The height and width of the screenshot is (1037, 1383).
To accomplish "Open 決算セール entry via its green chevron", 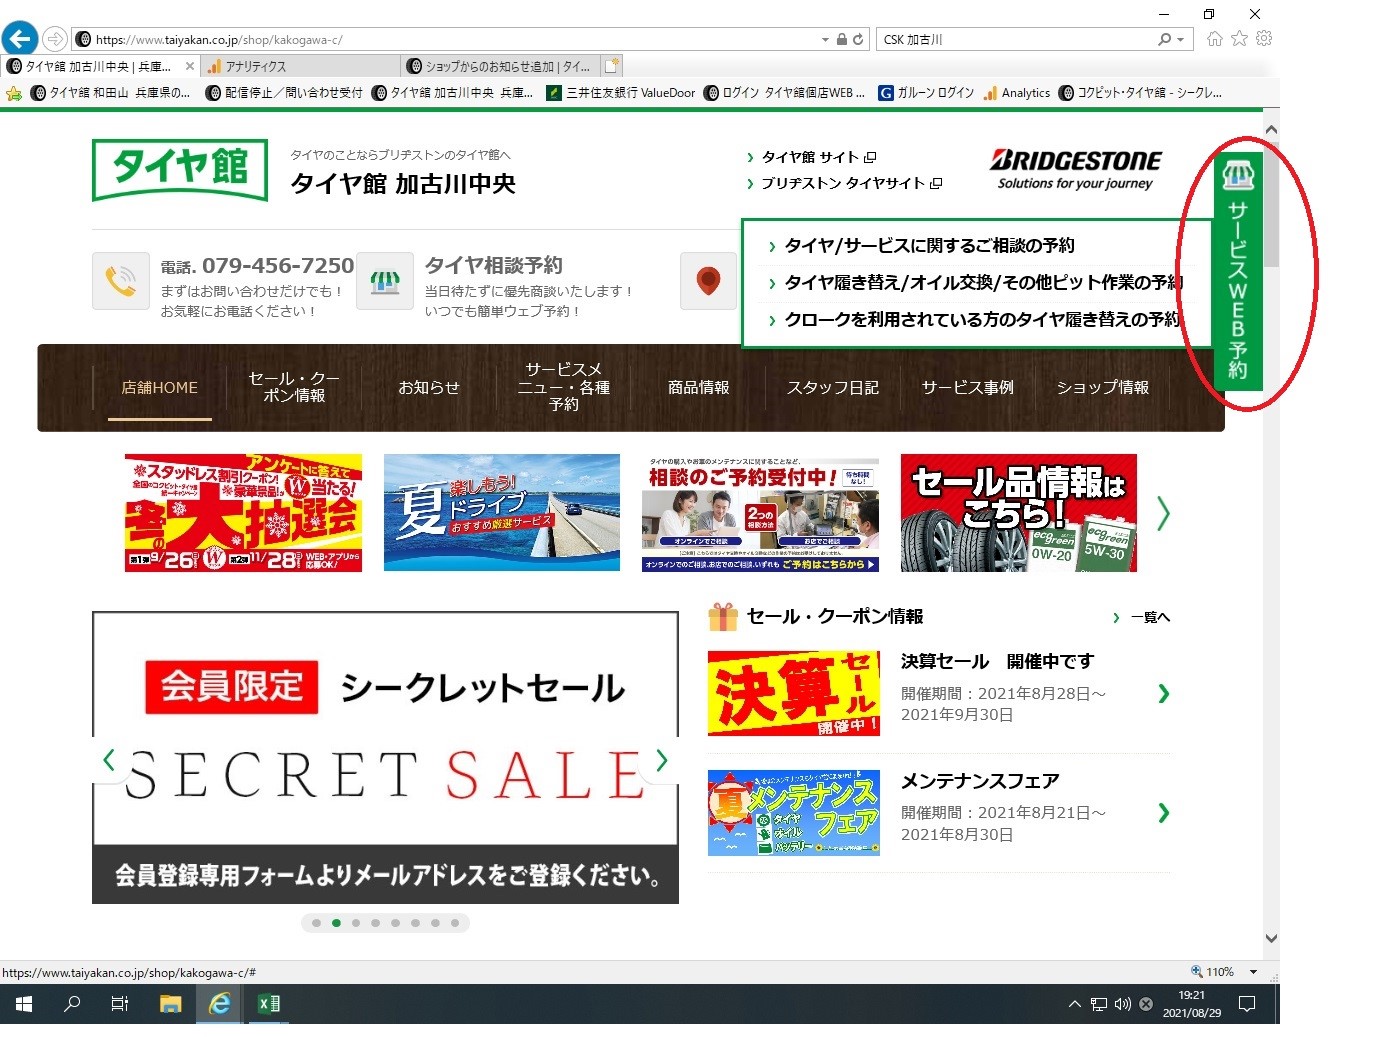I will [1163, 693].
